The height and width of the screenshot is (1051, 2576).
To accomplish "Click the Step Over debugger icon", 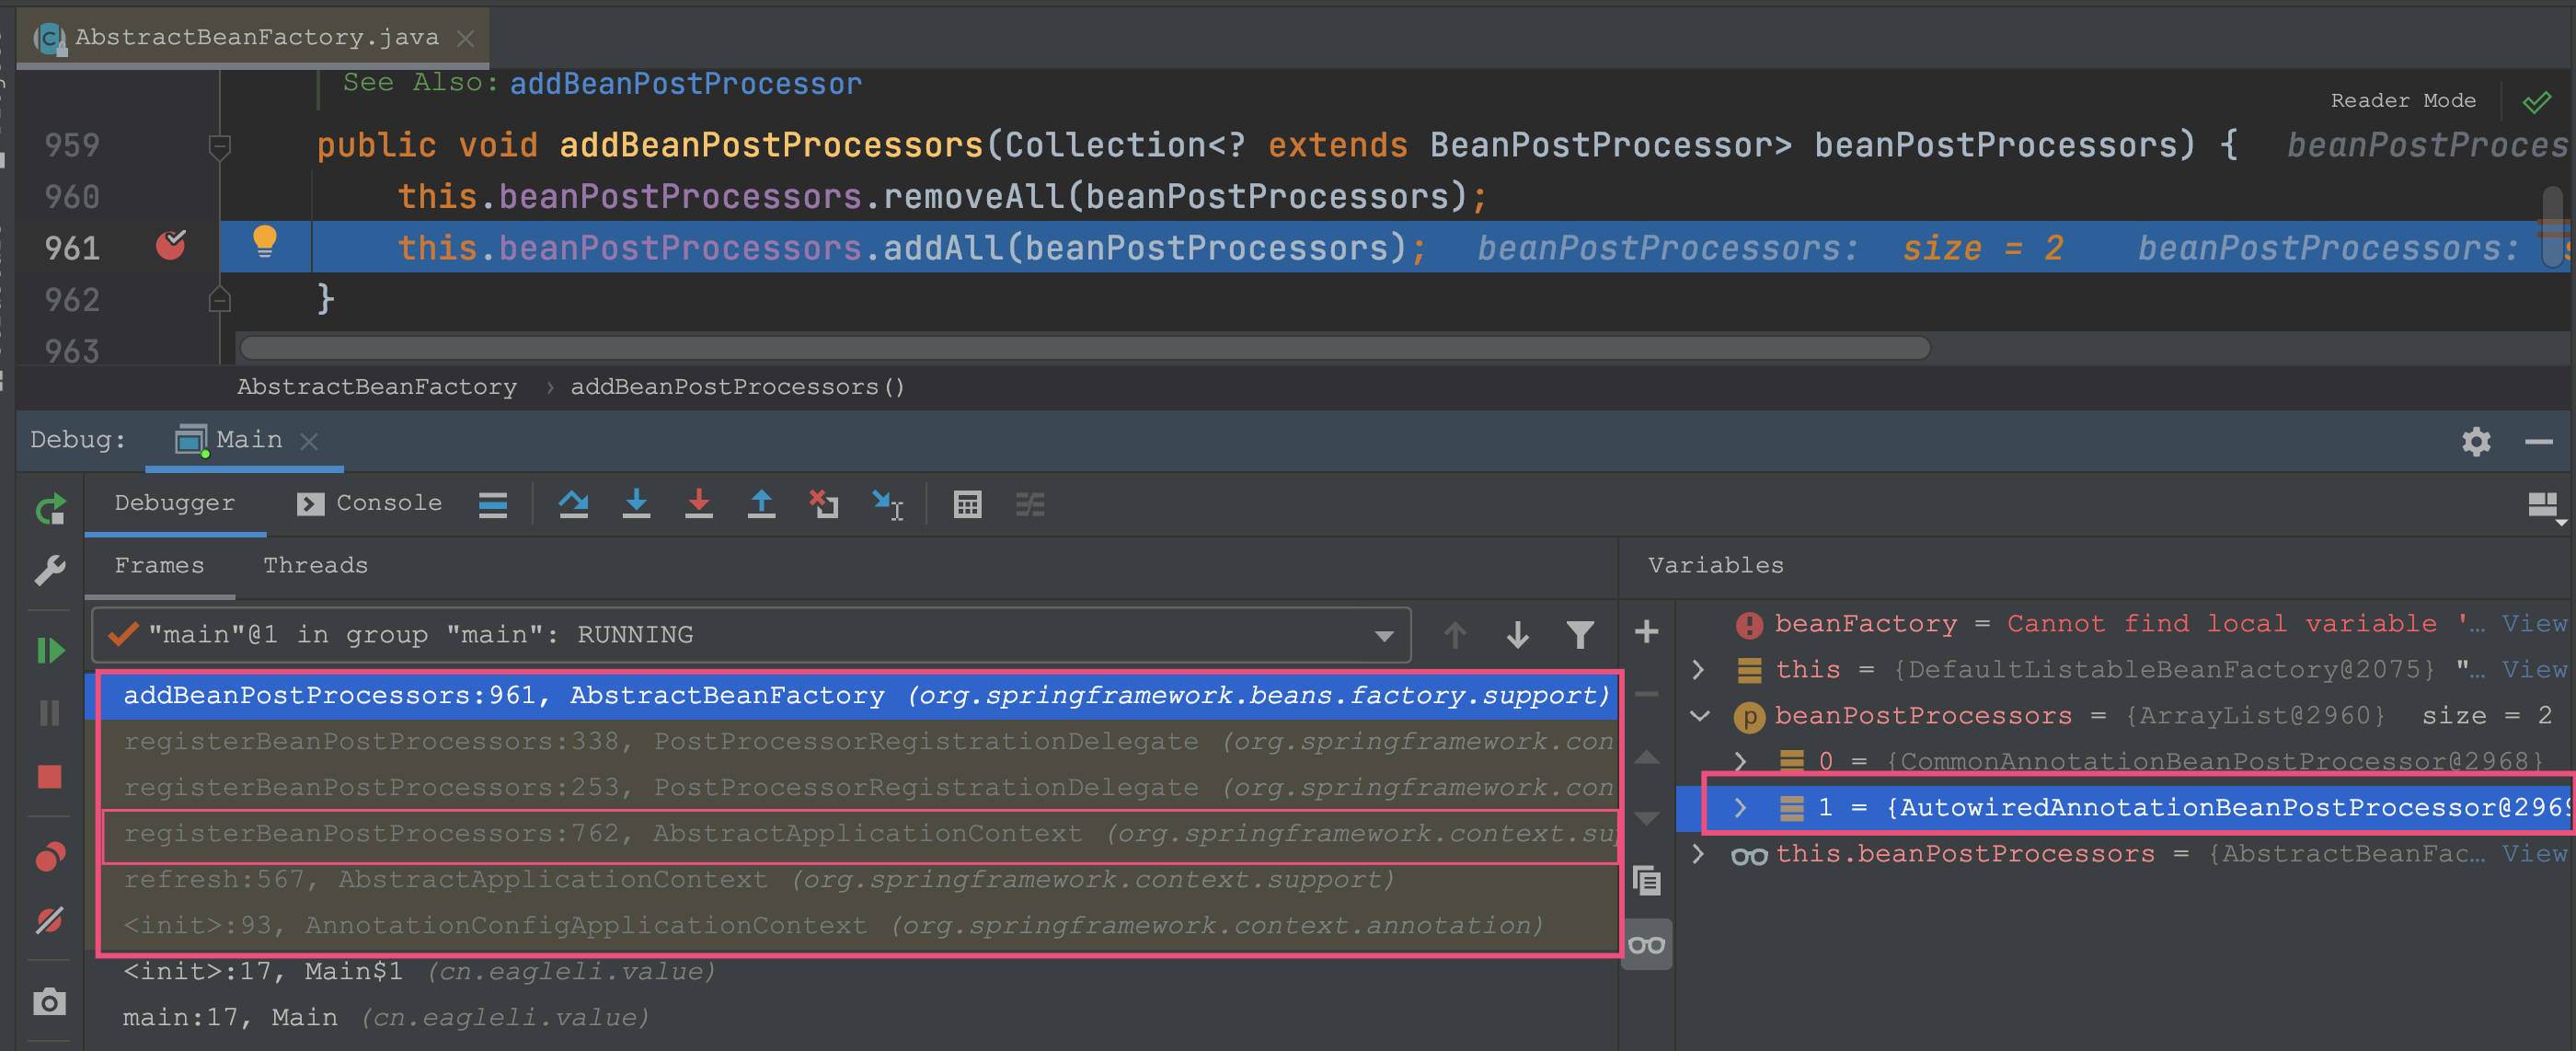I will [573, 504].
